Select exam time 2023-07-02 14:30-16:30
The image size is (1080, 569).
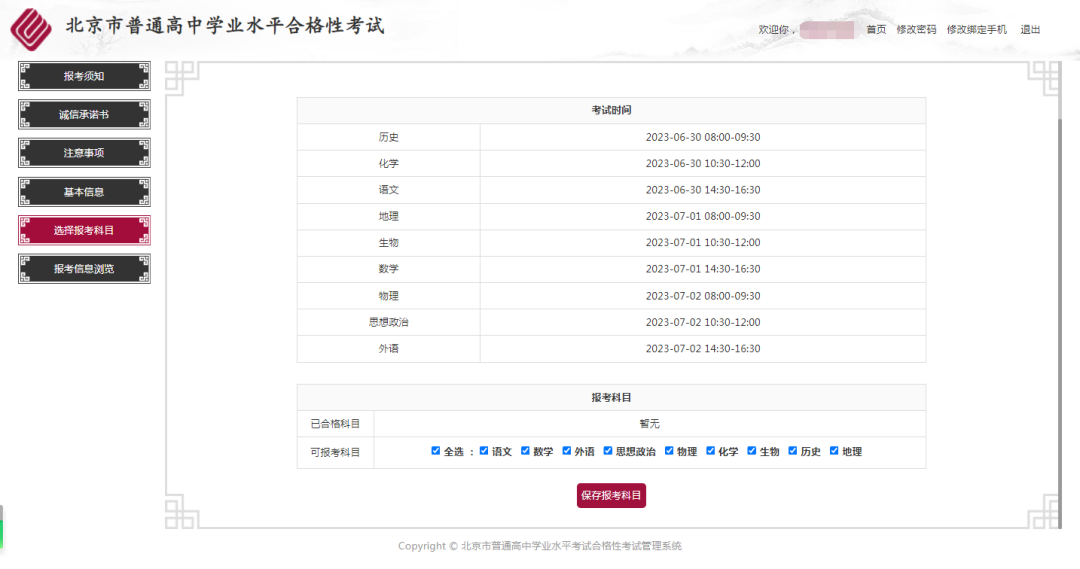(x=703, y=349)
